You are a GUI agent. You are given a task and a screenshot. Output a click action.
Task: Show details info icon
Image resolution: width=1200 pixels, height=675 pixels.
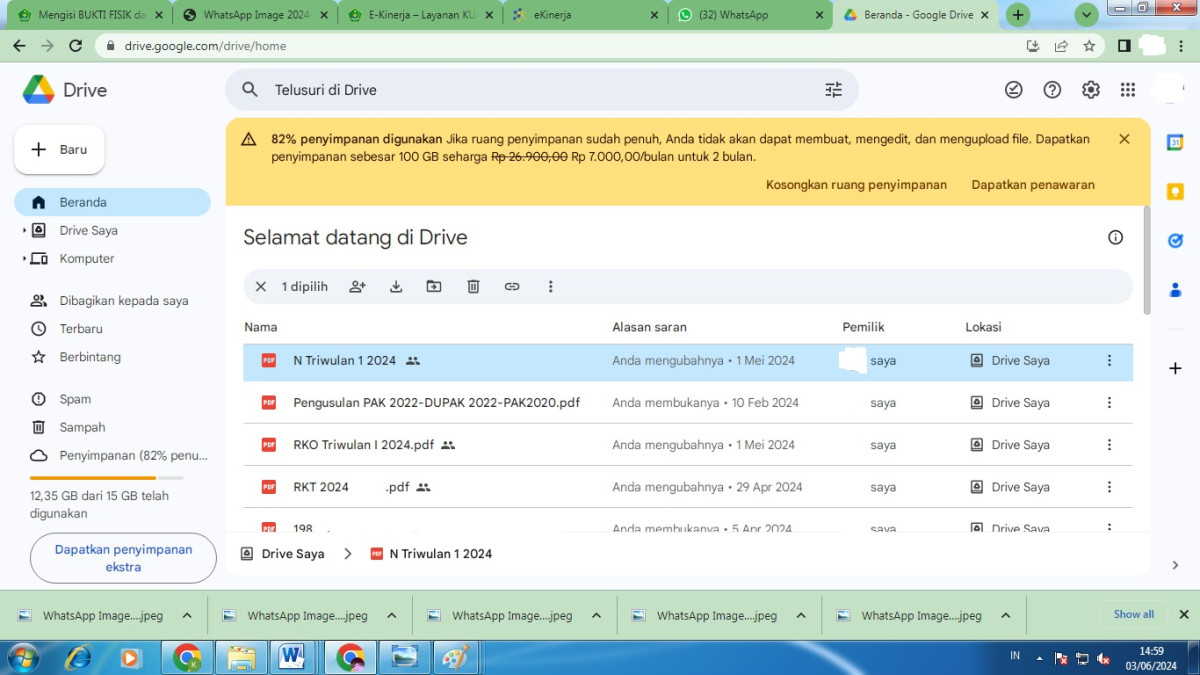pos(1116,237)
